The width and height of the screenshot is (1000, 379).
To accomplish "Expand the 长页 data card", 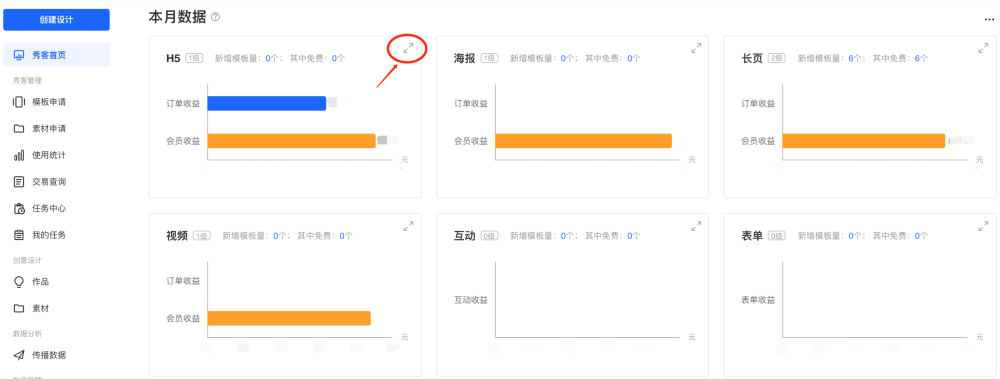I will point(983,48).
